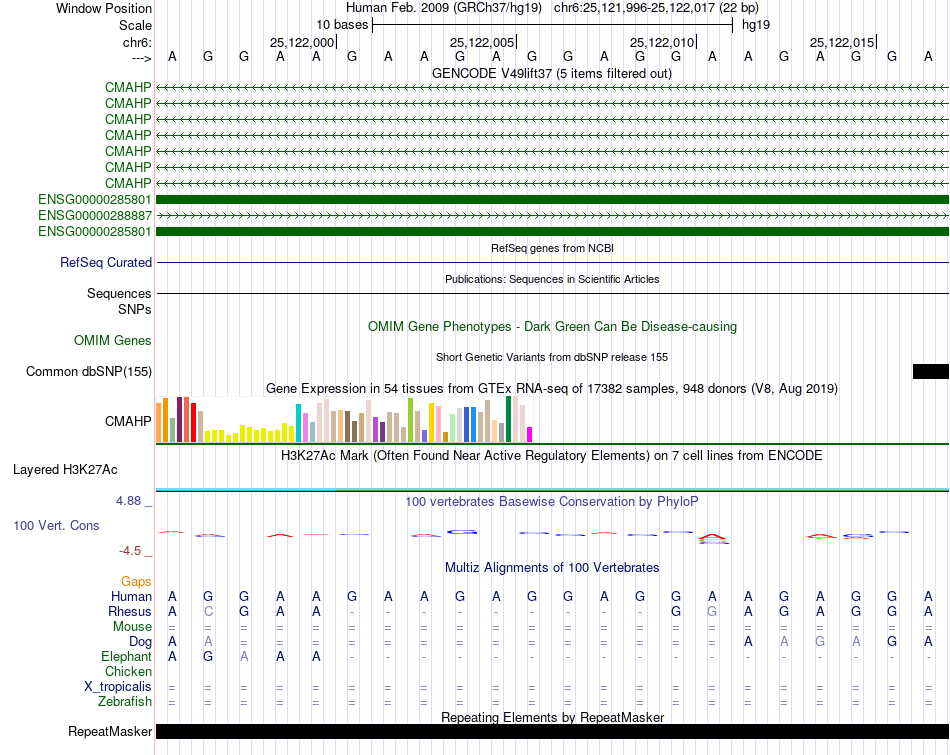Screen dimensions: 950x755
Task: Click the CMAHP label beside the GTEx chart
Action: 128,421
